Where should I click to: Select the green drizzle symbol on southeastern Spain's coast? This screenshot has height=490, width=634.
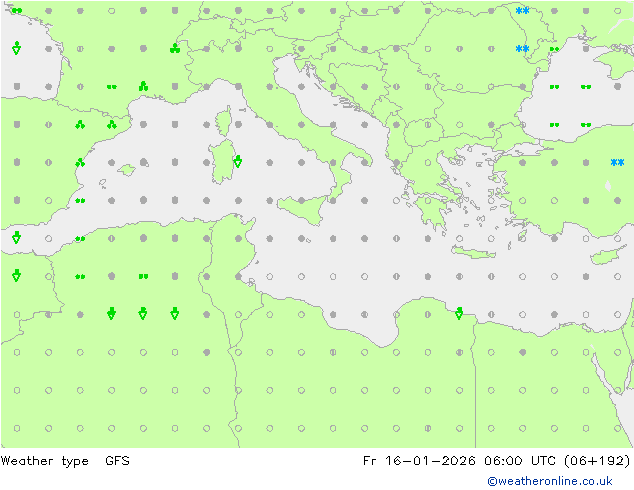coord(80,201)
